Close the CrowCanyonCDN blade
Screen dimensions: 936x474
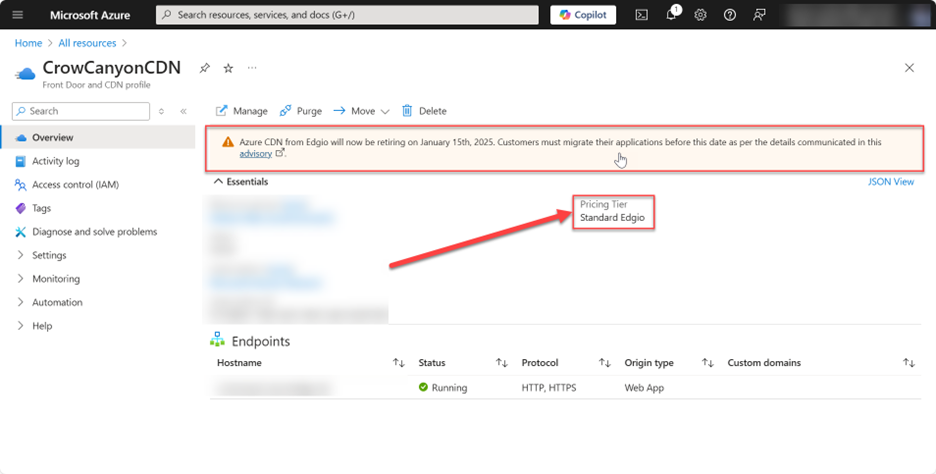909,68
